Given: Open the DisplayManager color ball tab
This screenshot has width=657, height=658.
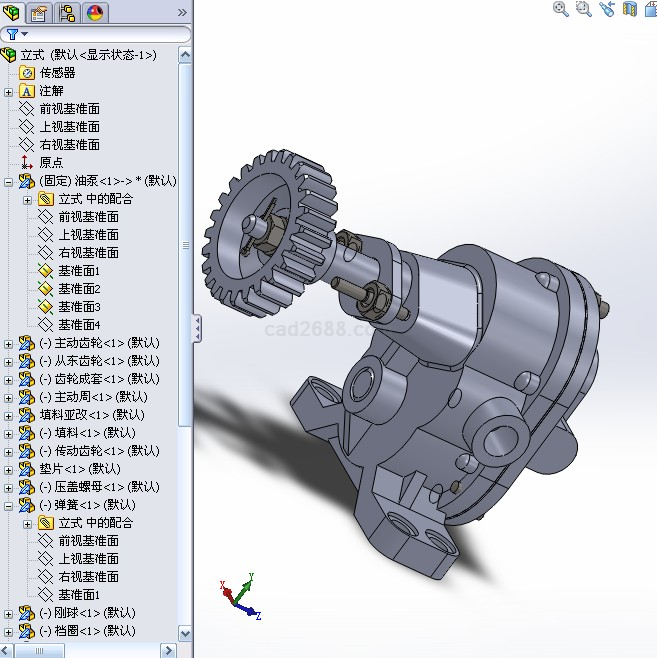Looking at the screenshot, I should coord(95,13).
